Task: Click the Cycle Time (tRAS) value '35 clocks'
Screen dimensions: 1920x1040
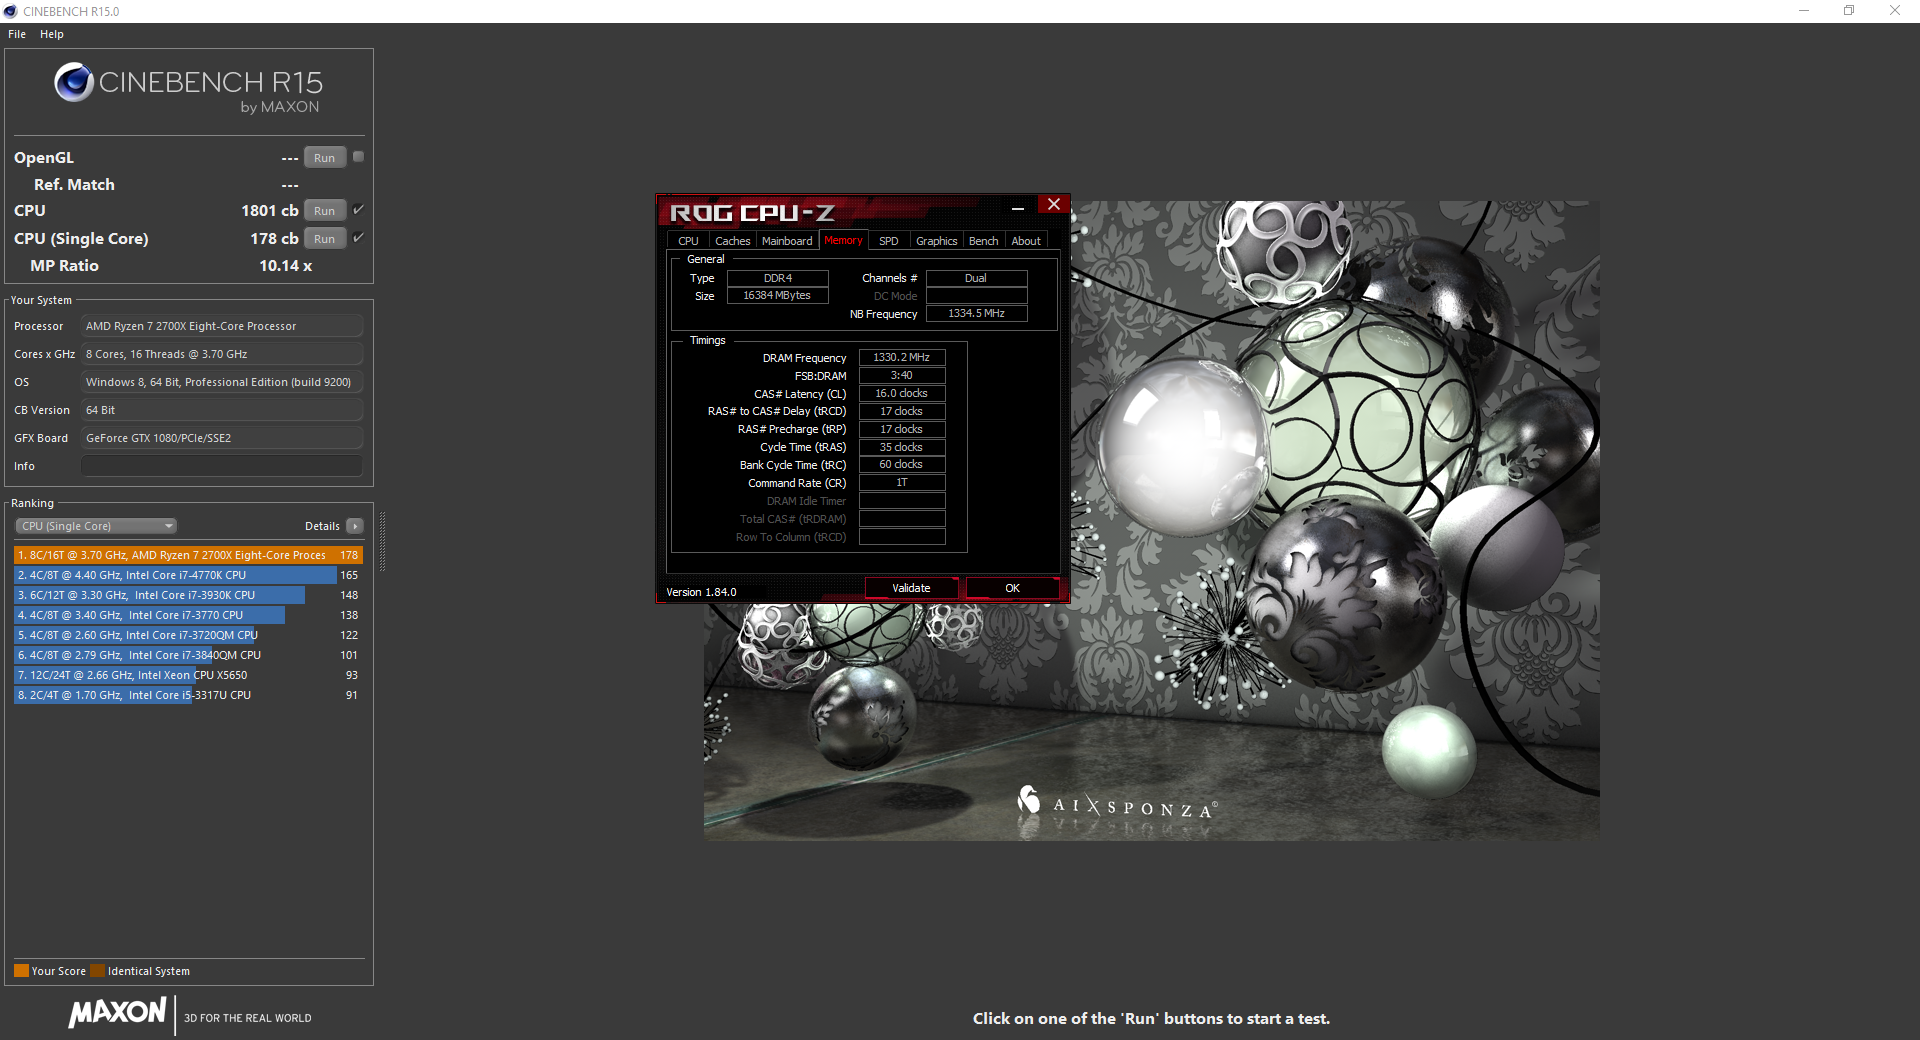Action: [902, 447]
